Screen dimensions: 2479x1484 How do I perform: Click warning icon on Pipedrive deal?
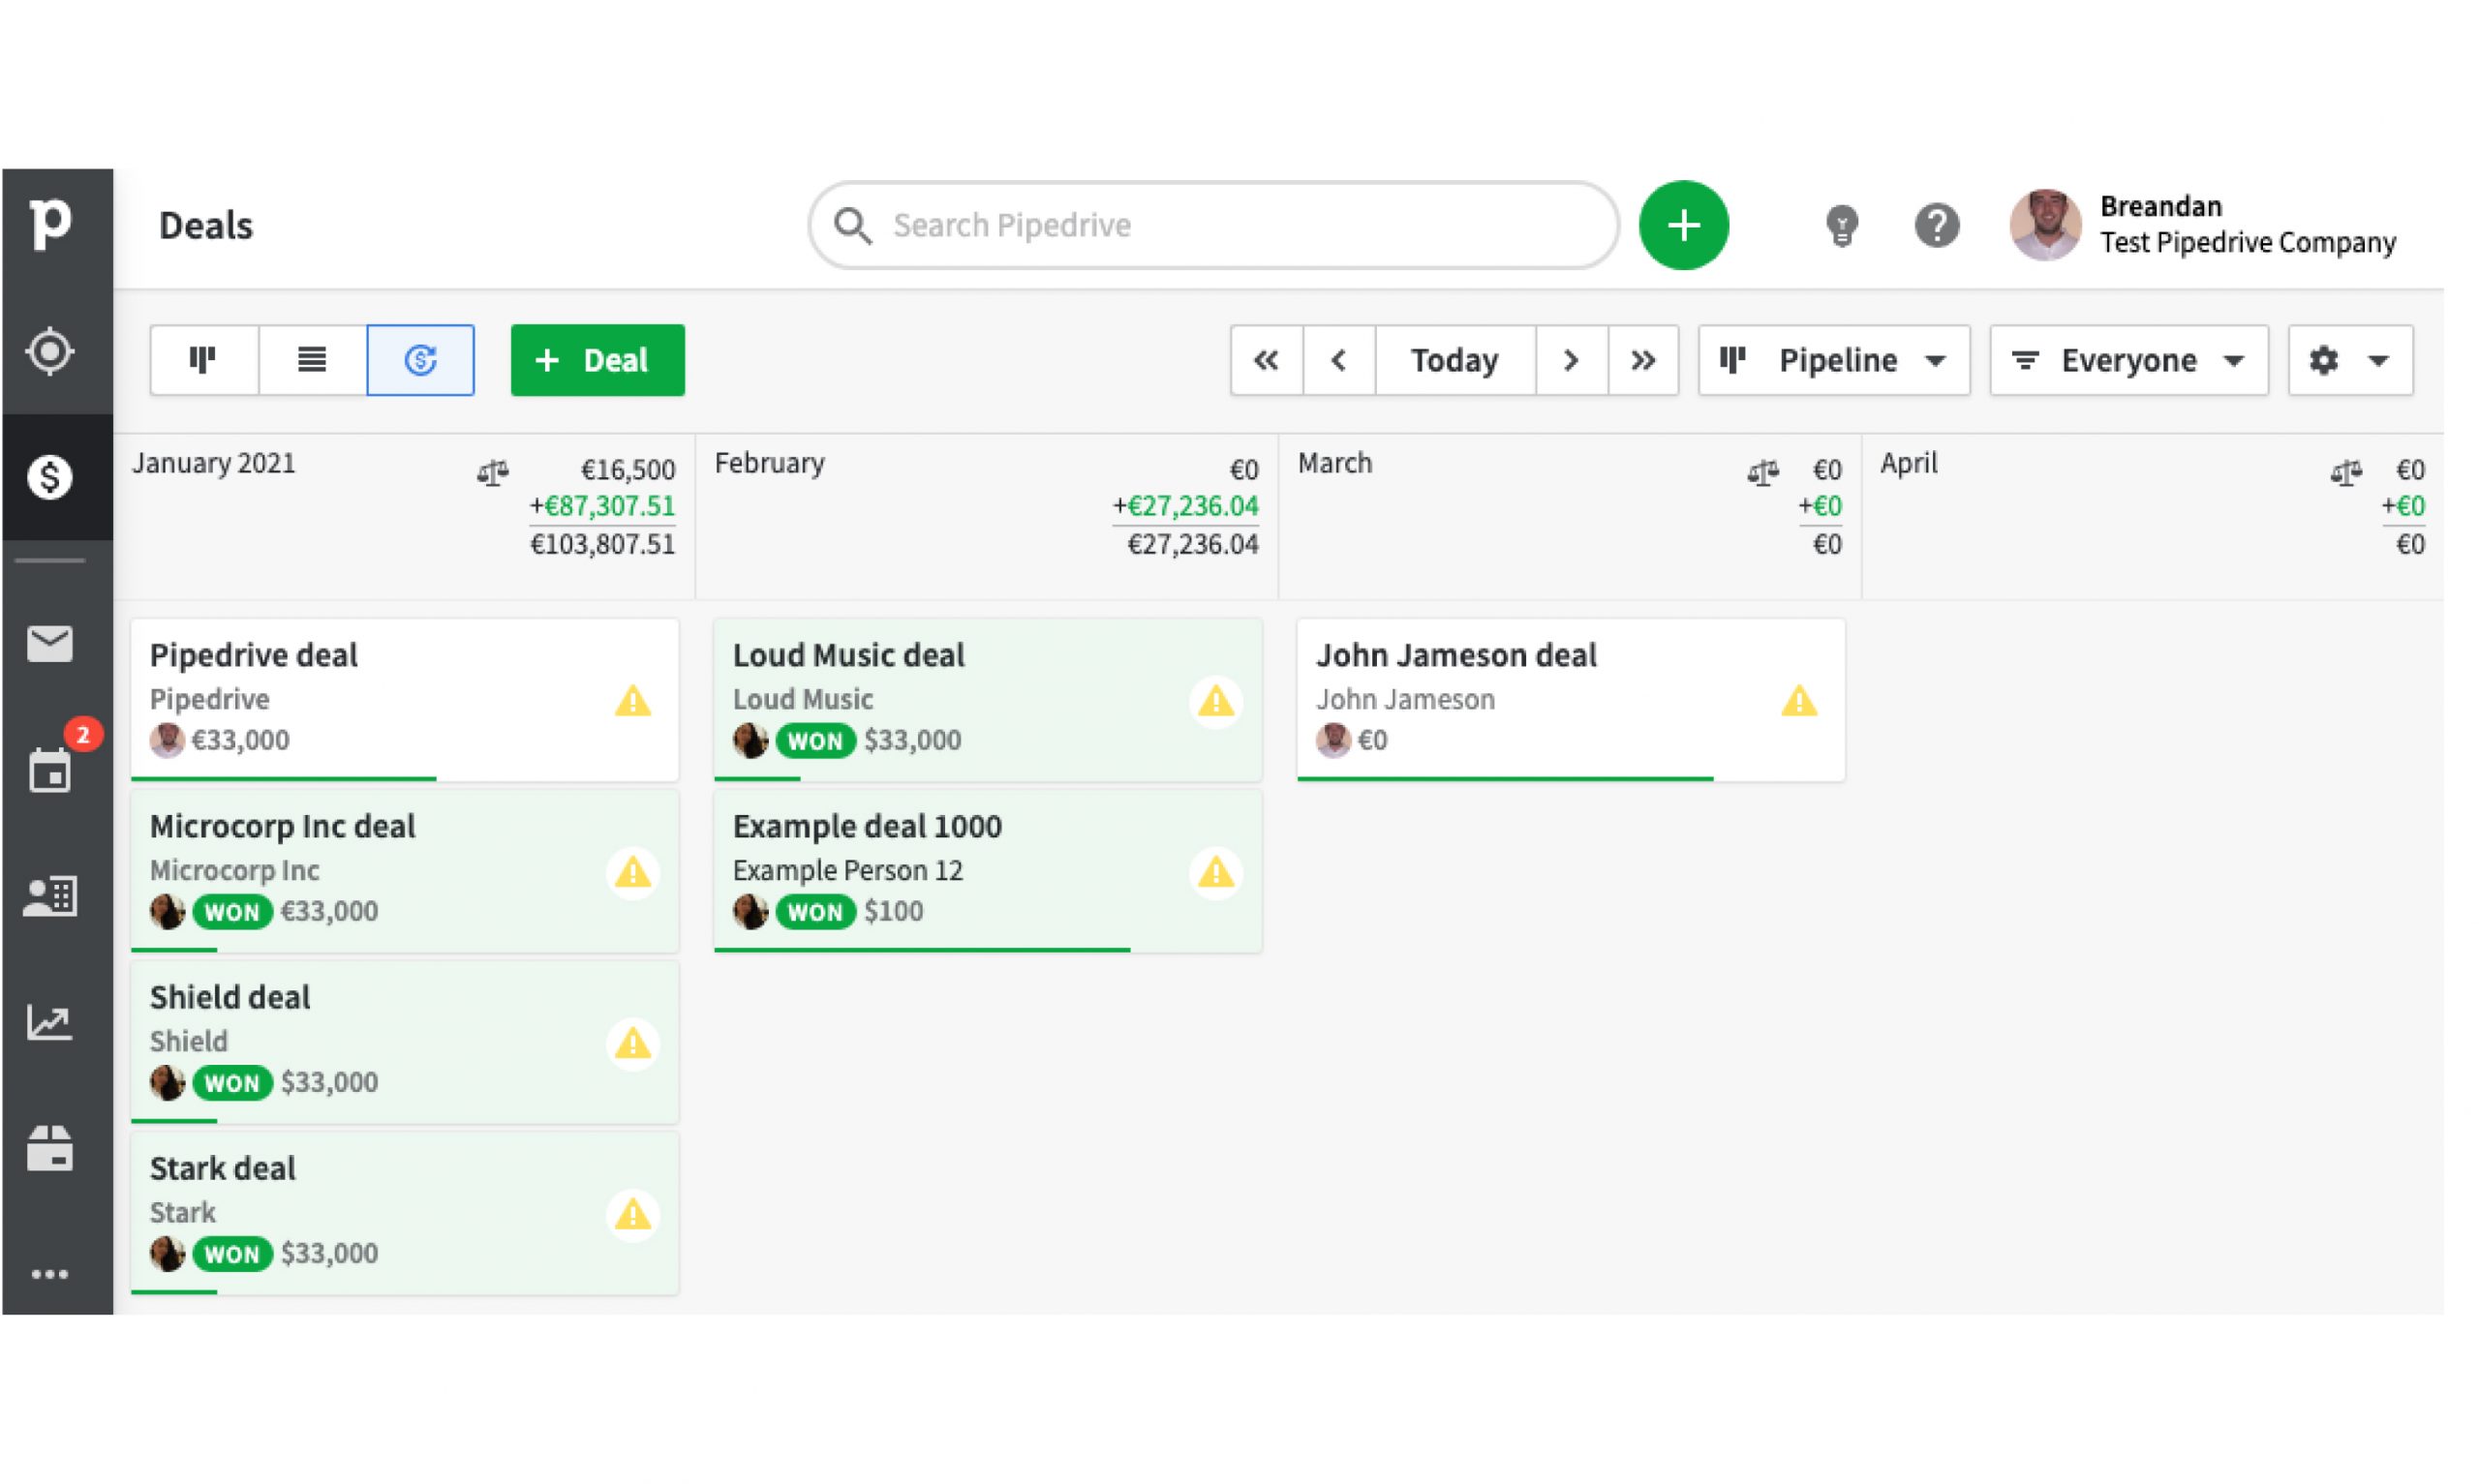(632, 701)
